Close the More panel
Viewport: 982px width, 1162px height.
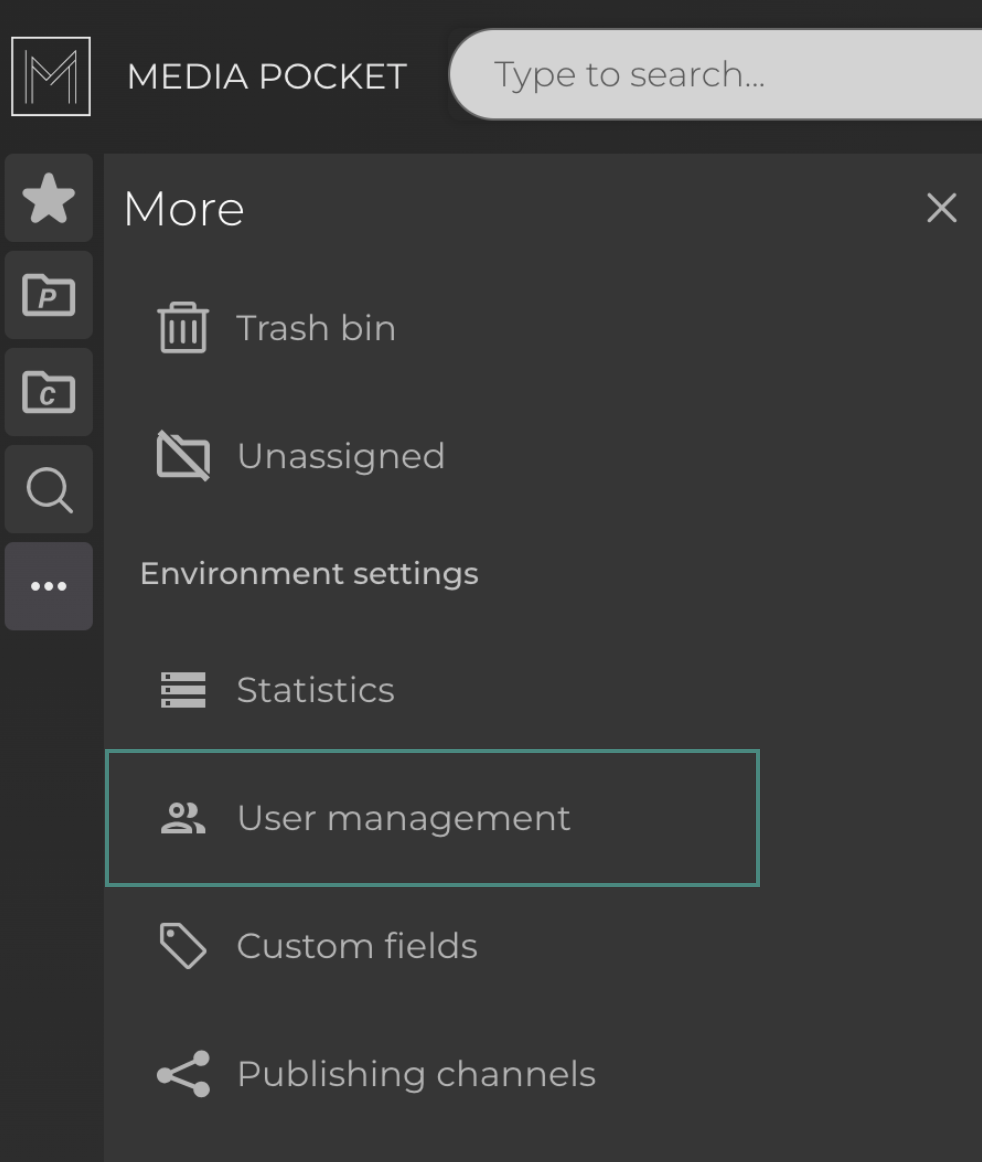click(941, 209)
